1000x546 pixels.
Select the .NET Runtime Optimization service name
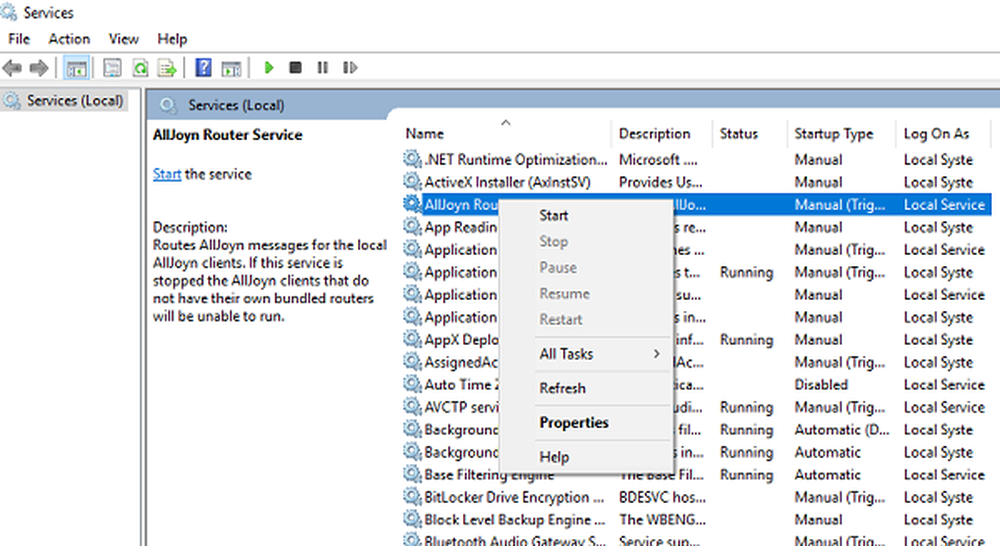516,159
